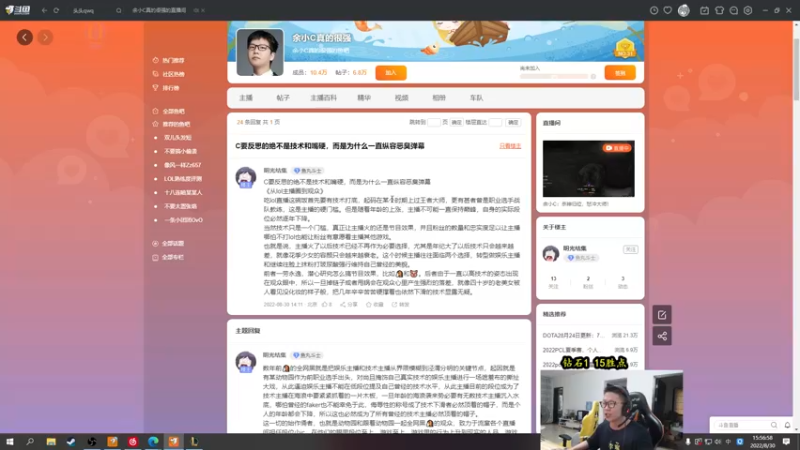Open the LOL sidebar bar entry

click(183, 179)
